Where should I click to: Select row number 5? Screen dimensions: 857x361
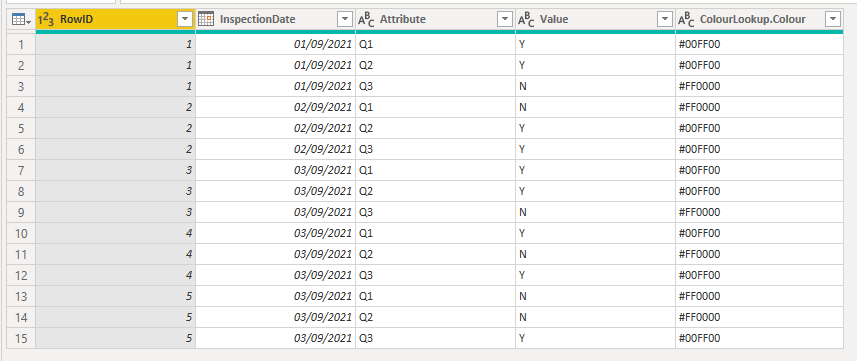point(21,128)
